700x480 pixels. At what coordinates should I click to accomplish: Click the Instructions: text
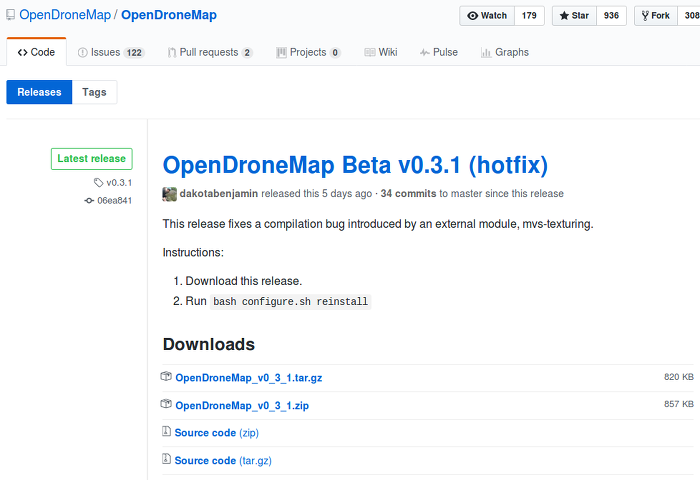tap(193, 252)
